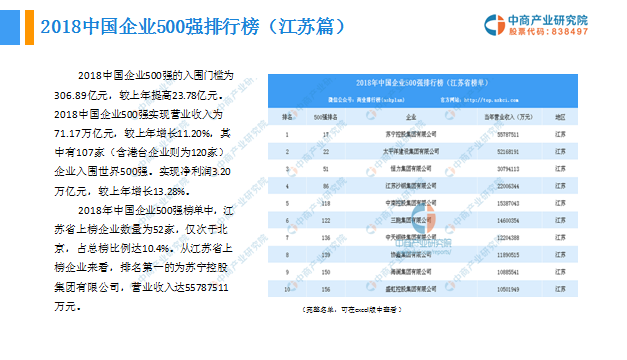Click revenue value 30794113 in row three

coord(508,169)
